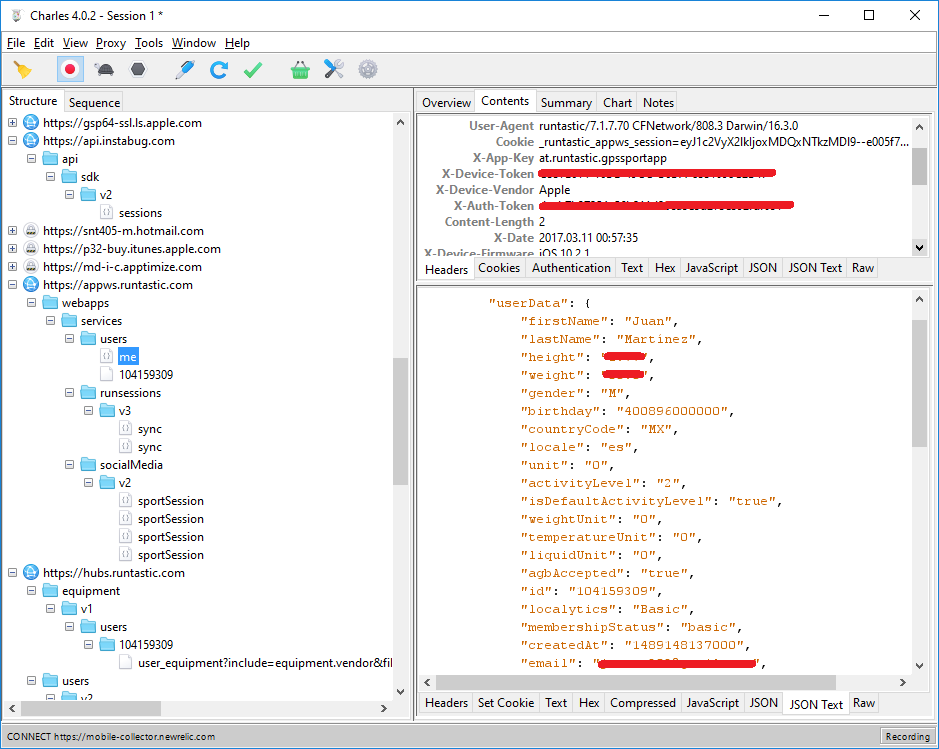The image size is (939, 749).
Task: Click the green basket icon in toolbar
Action: [x=300, y=70]
